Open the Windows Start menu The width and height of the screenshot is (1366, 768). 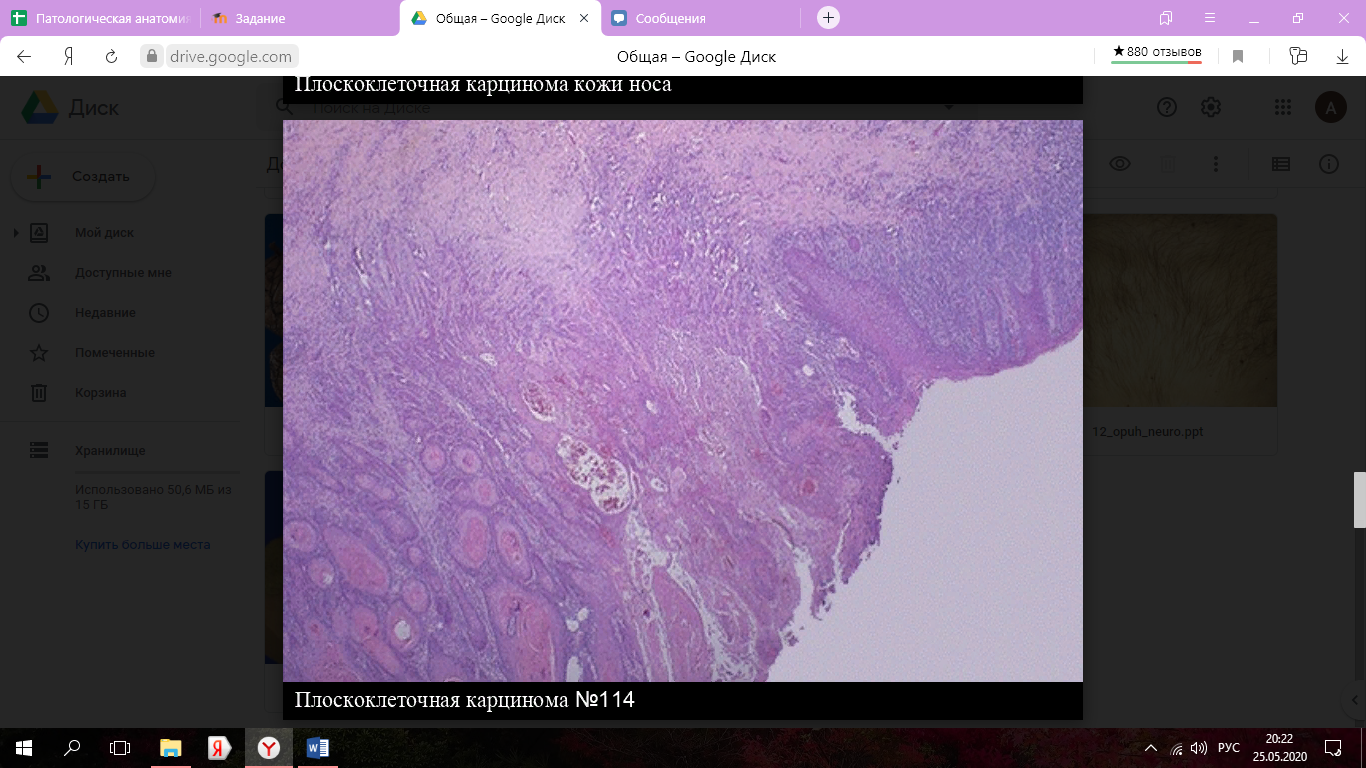point(24,748)
